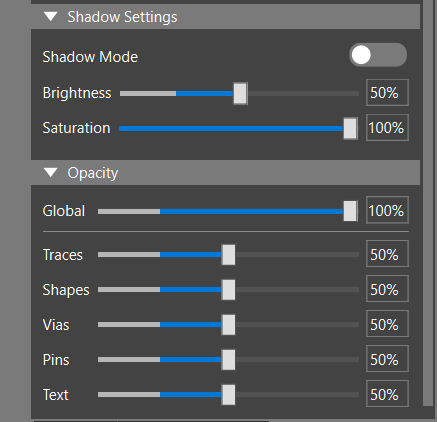This screenshot has height=422, width=437.
Task: Click the Text opacity slider handle
Action: 228,395
